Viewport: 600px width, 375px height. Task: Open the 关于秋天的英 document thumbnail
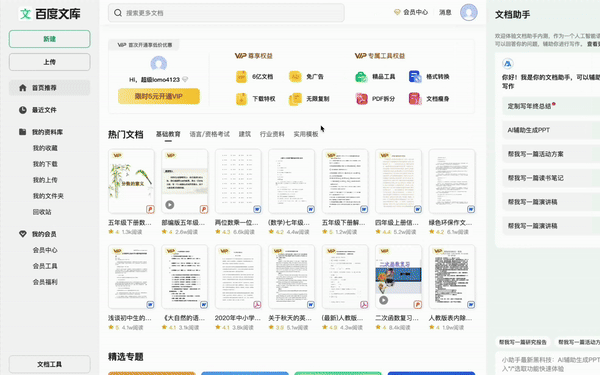pos(292,277)
